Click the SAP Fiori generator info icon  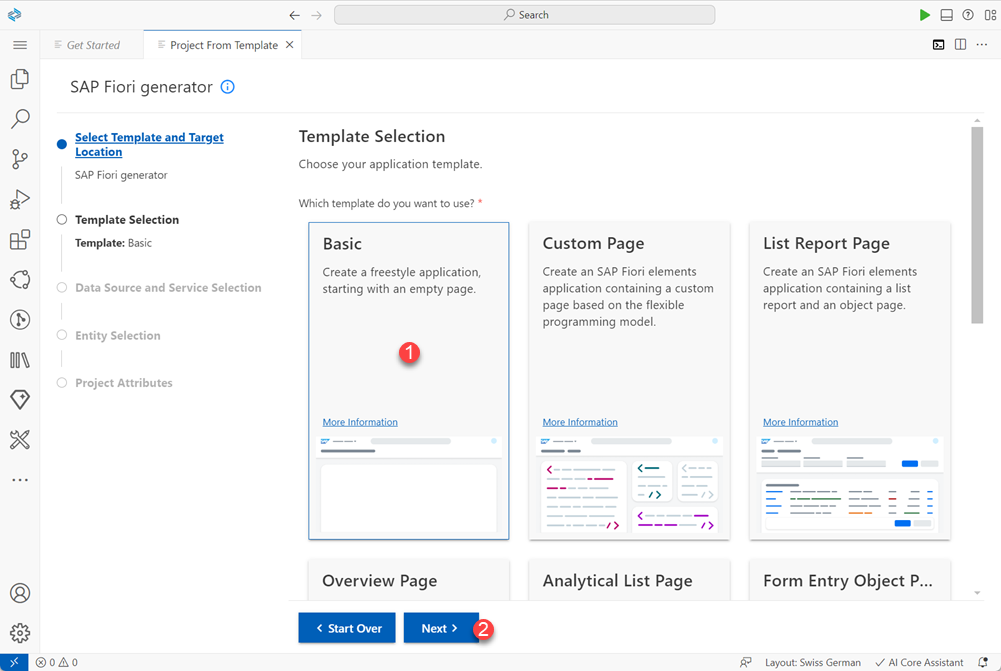pos(227,87)
